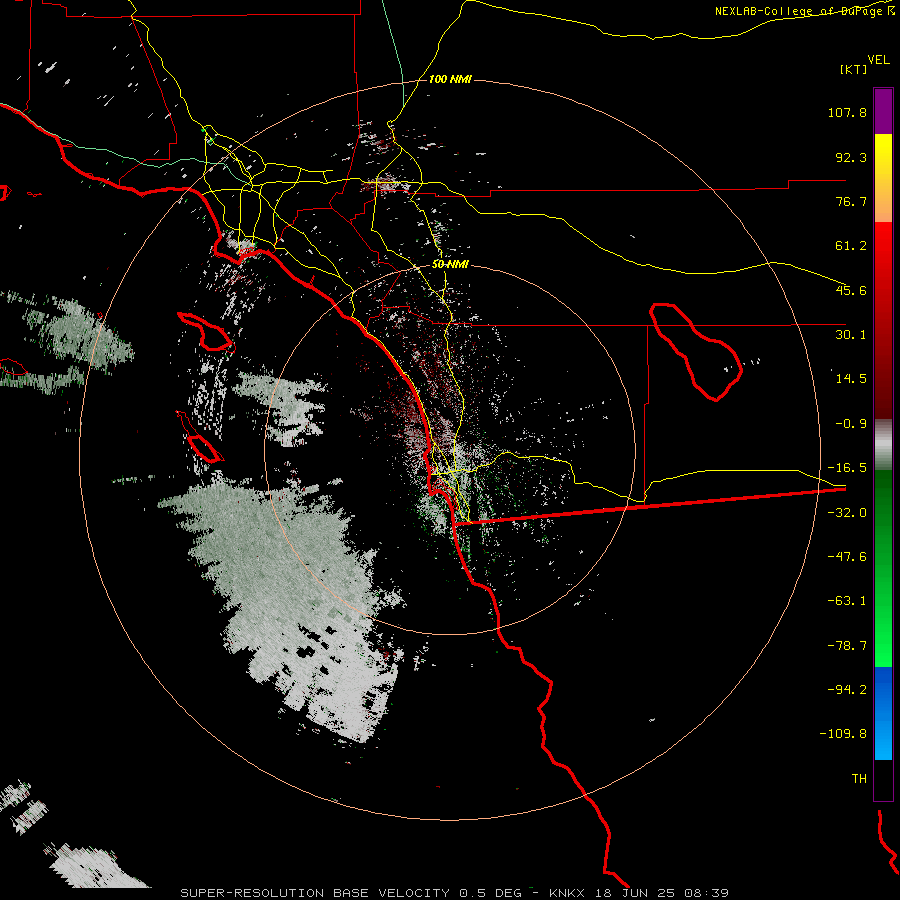Click the 100 NMI range ring label

pyautogui.click(x=450, y=79)
